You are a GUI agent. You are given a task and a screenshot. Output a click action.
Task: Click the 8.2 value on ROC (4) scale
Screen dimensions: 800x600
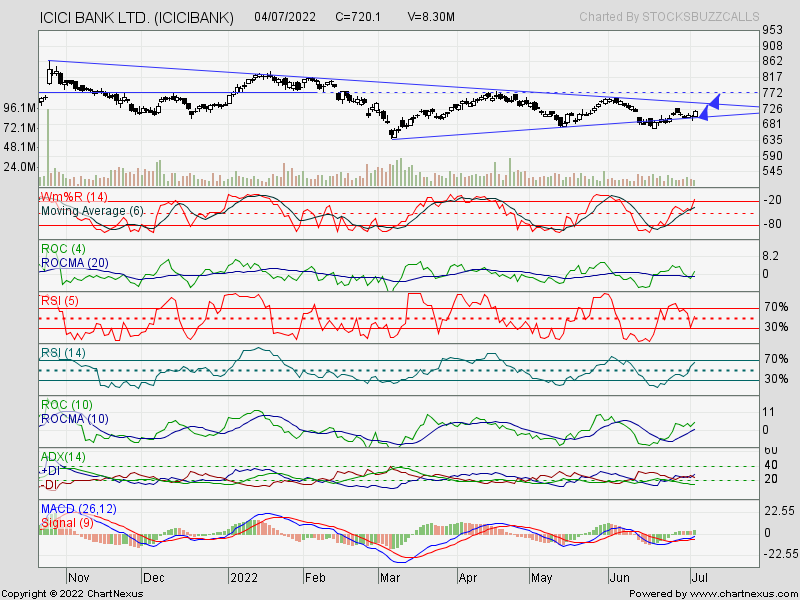point(771,256)
